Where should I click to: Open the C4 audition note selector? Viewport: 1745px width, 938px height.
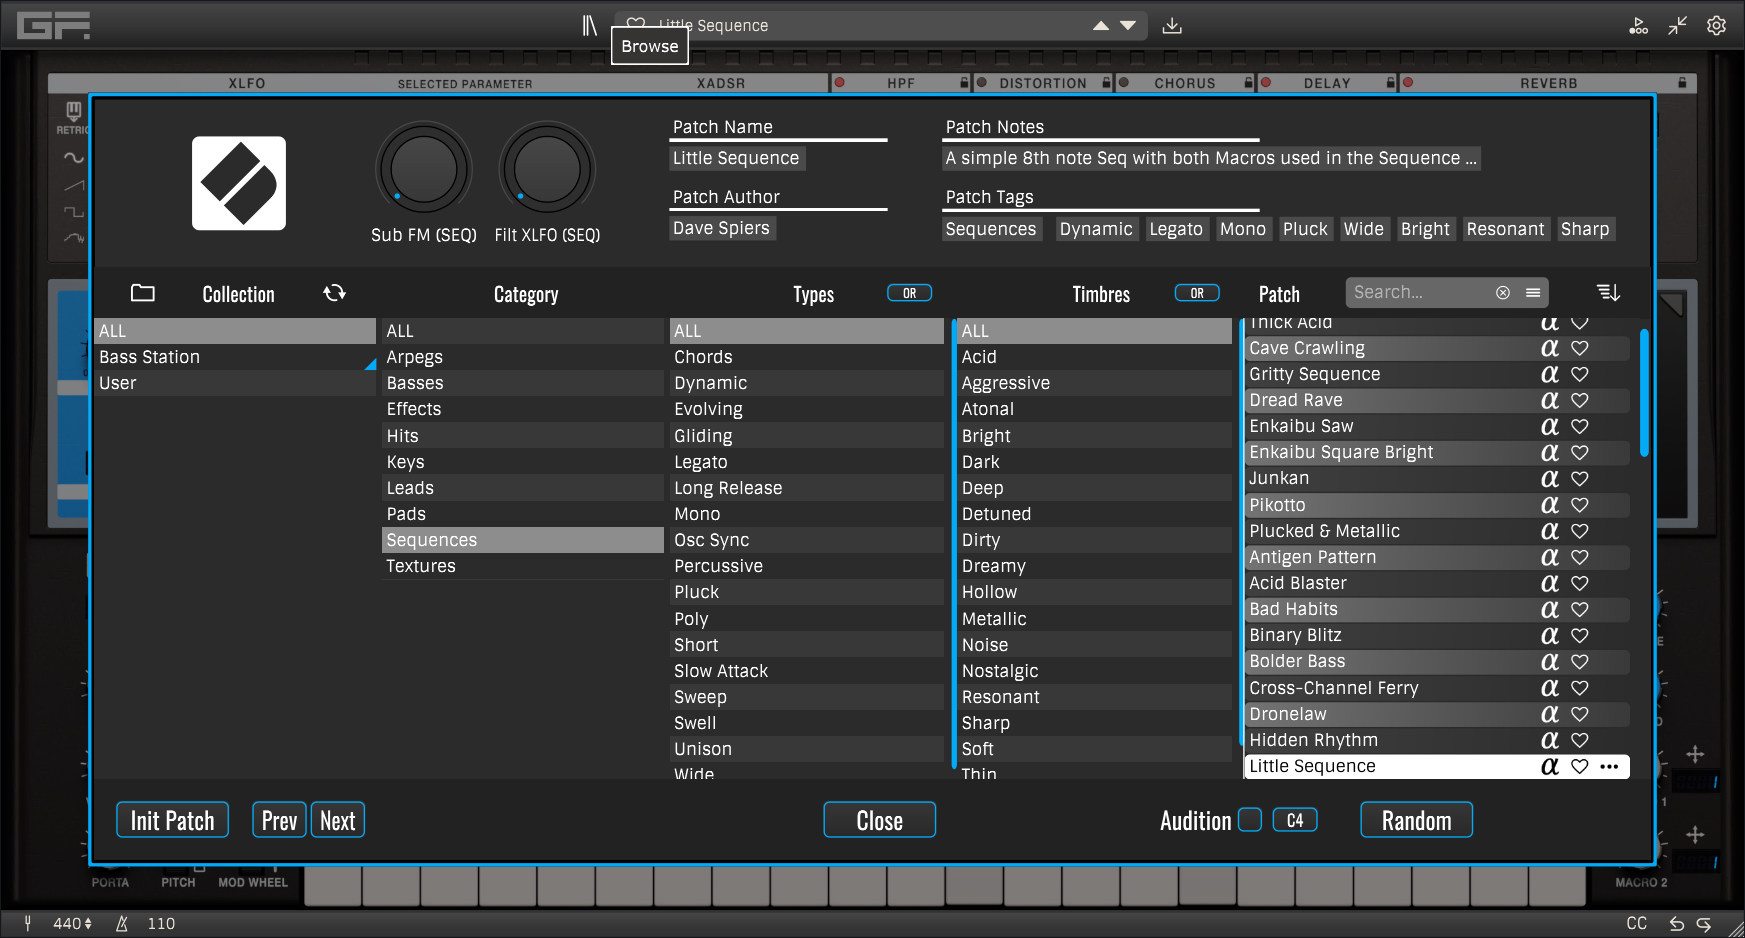coord(1294,820)
